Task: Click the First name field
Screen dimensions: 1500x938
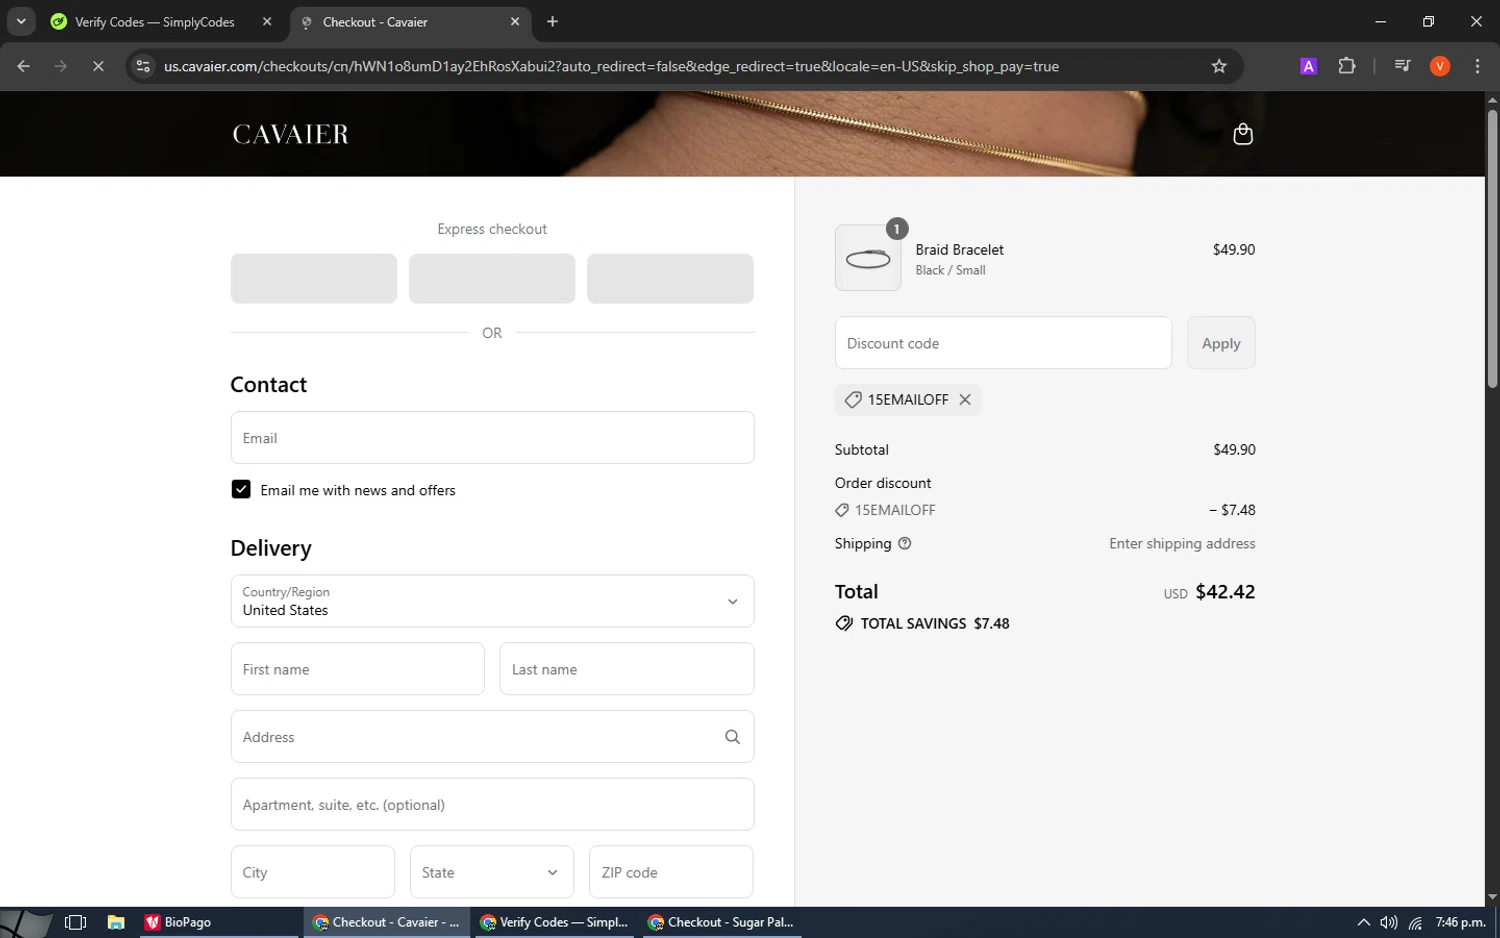Action: (x=357, y=669)
